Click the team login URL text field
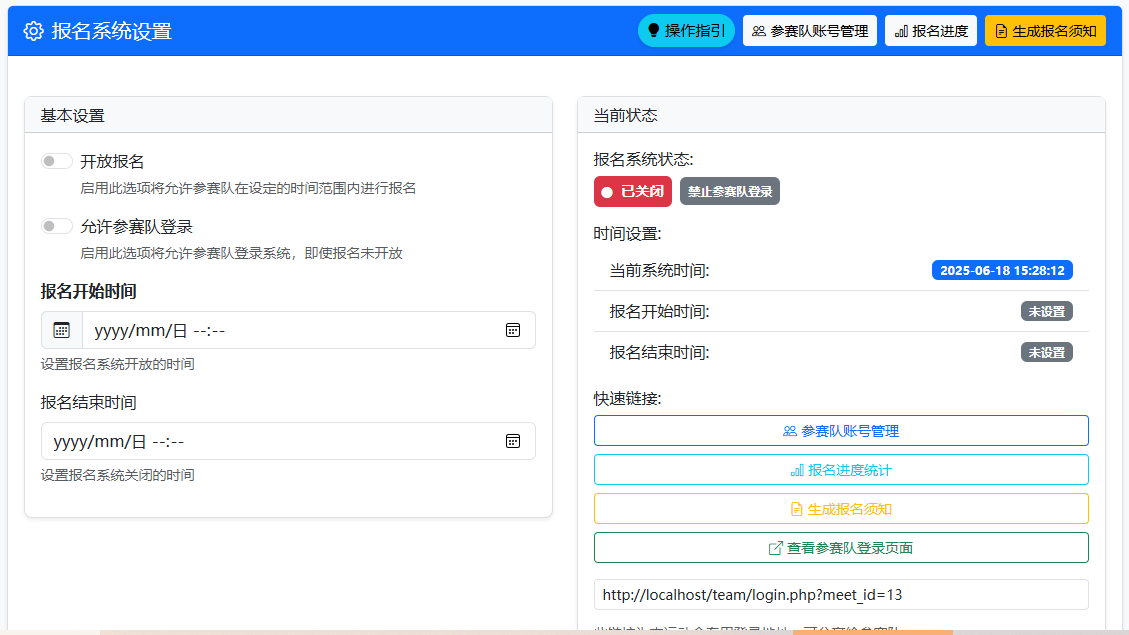Image resolution: width=1129 pixels, height=635 pixels. [x=841, y=594]
